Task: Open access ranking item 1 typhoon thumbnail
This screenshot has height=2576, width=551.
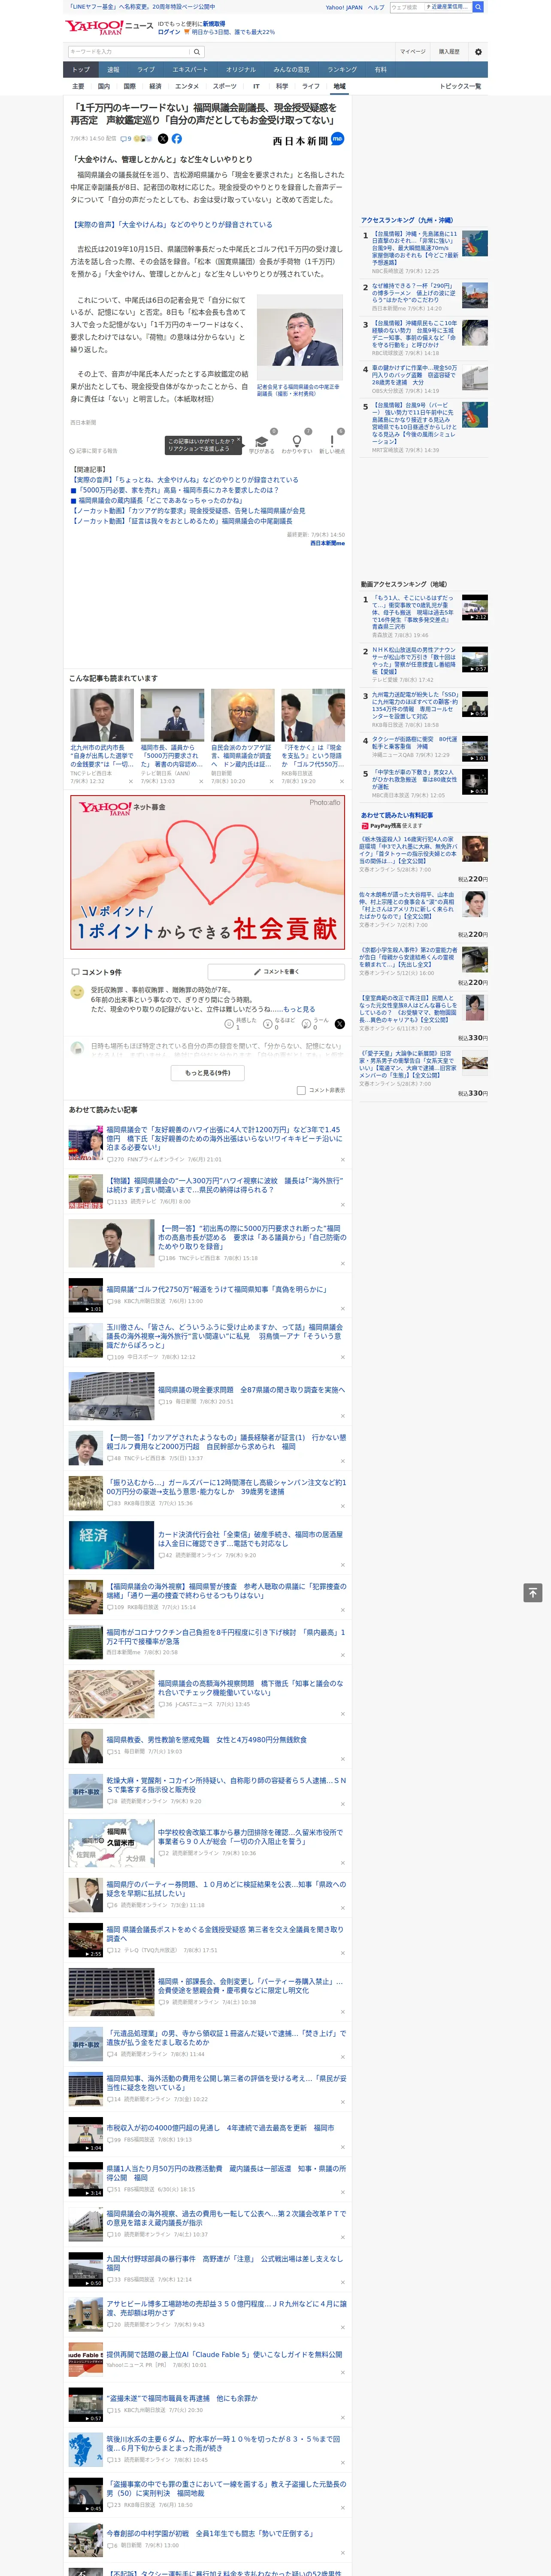Action: [x=474, y=244]
